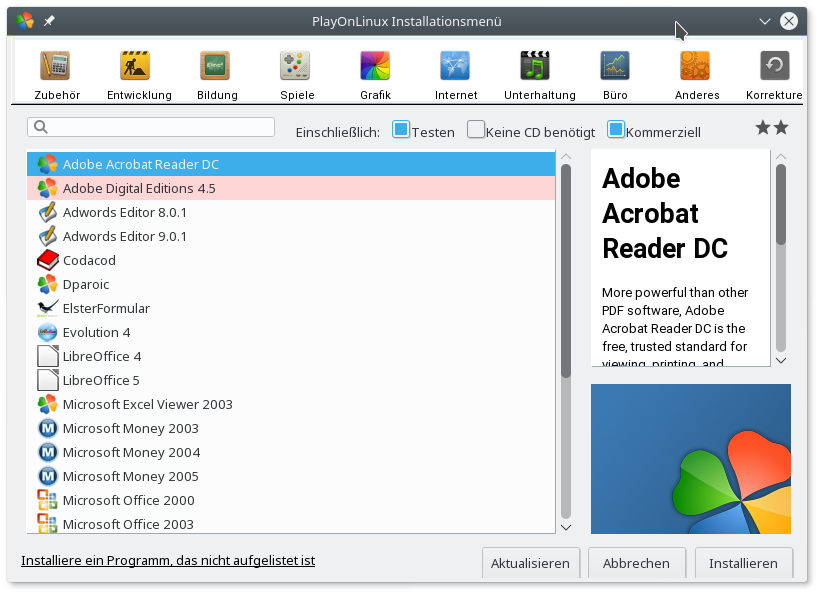
Task: Click the unlisted program install link
Action: 168,561
